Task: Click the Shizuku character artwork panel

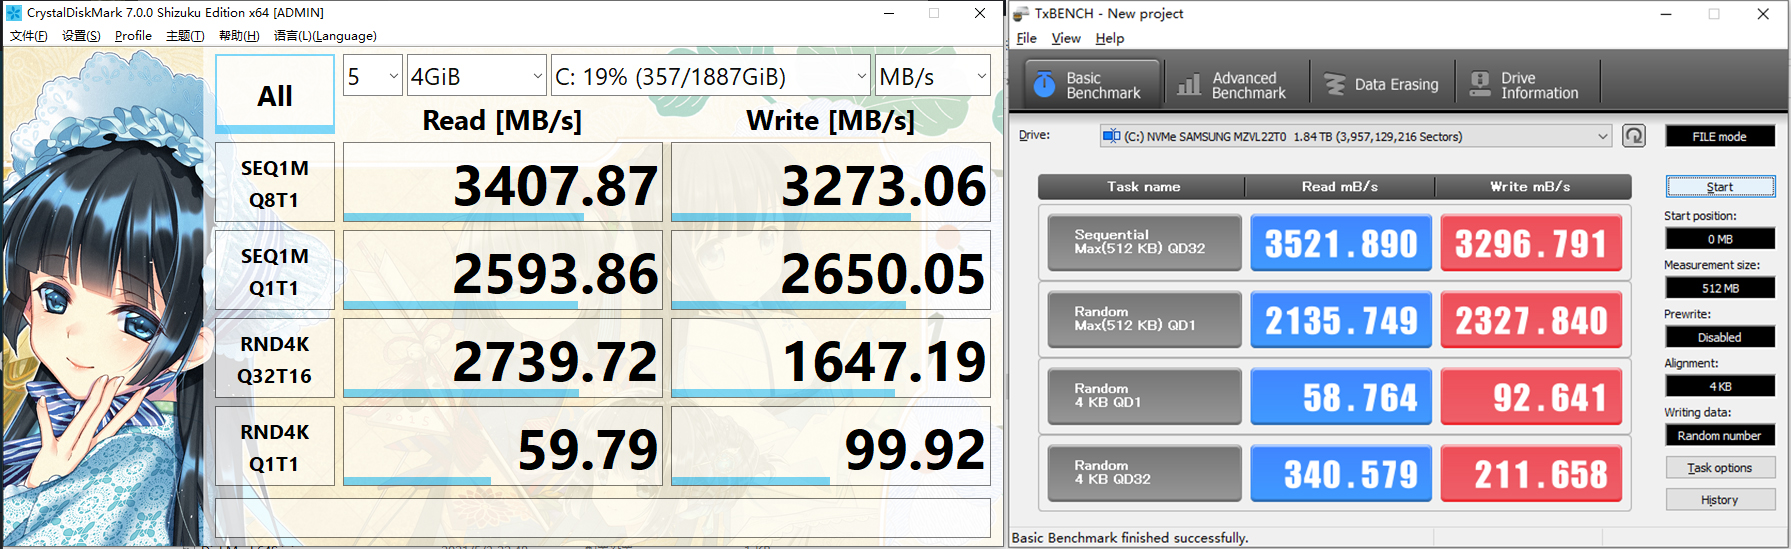Action: coord(105,296)
